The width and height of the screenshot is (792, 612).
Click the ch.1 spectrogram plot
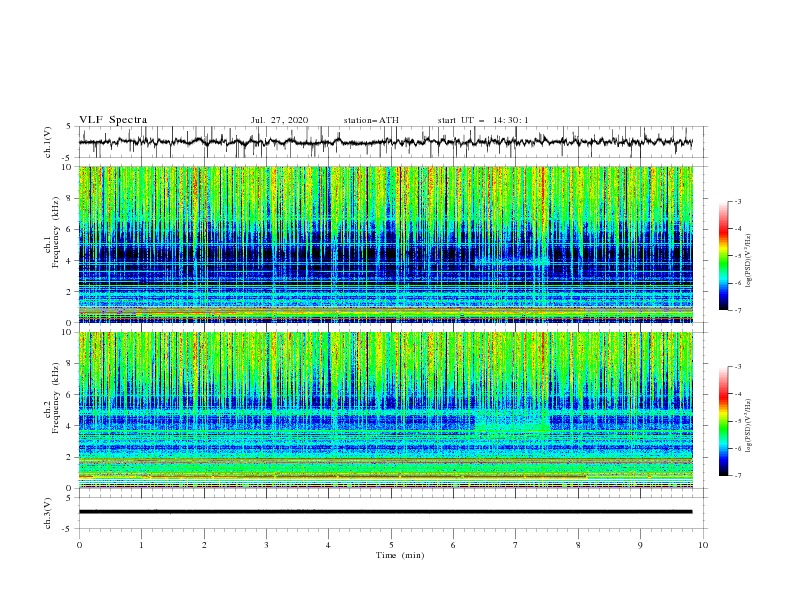coord(386,244)
